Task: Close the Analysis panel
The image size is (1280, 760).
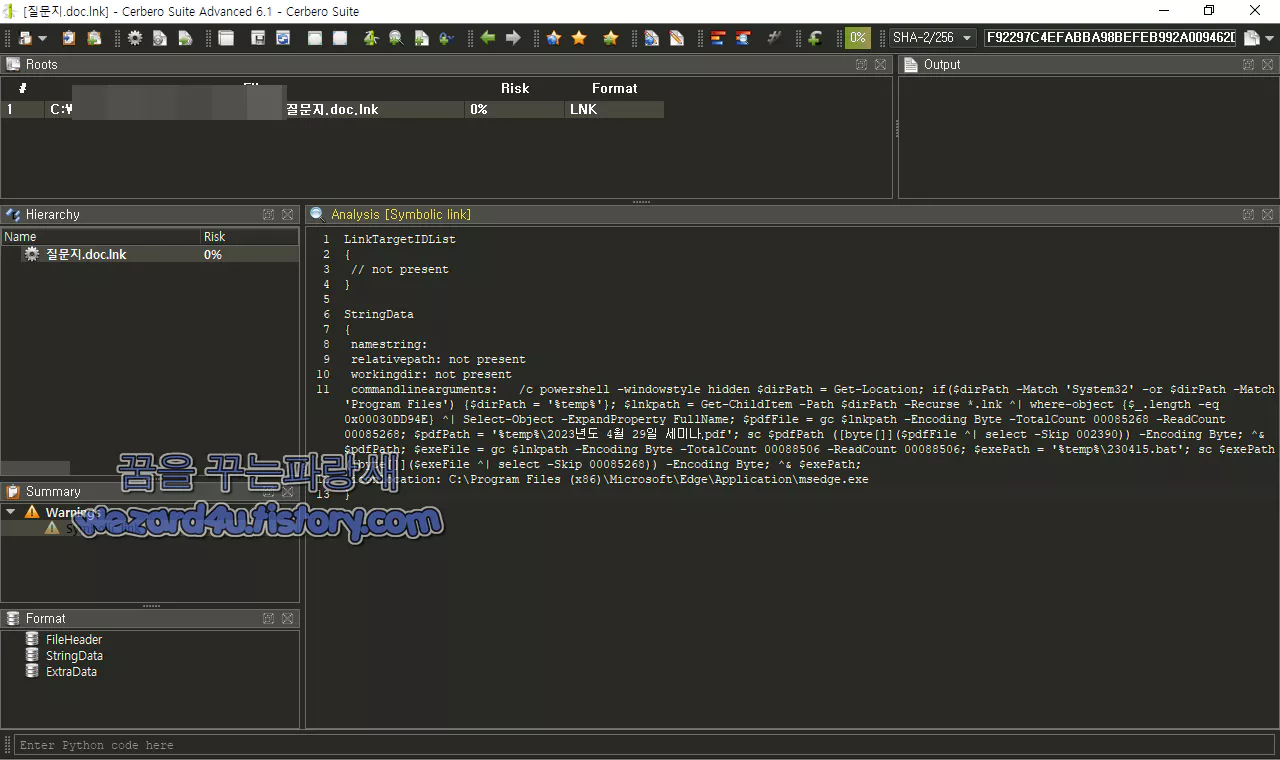Action: pos(1267,214)
